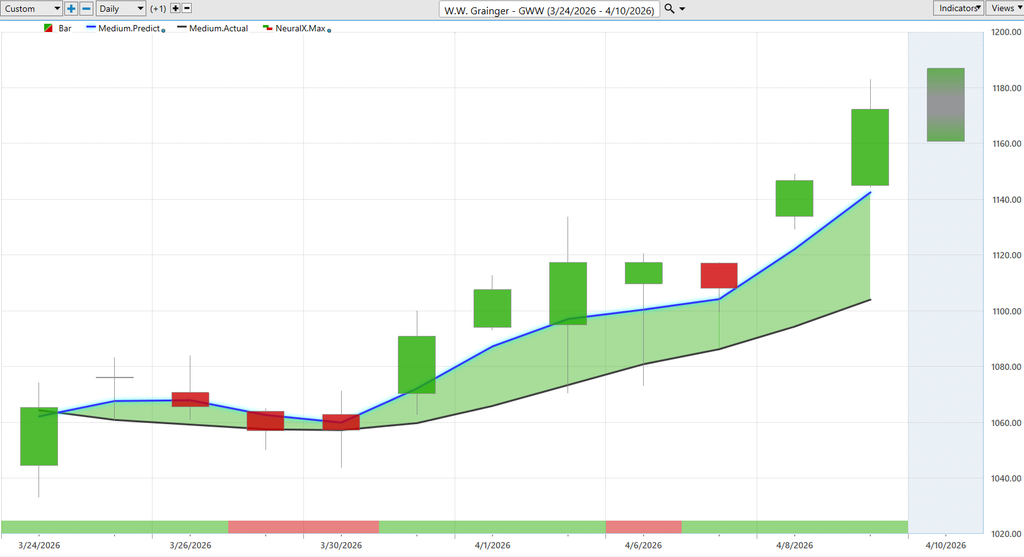Viewport: 1024px width, 557px height.
Task: Click the blue Medium.Predict legend line icon
Action: [90, 29]
